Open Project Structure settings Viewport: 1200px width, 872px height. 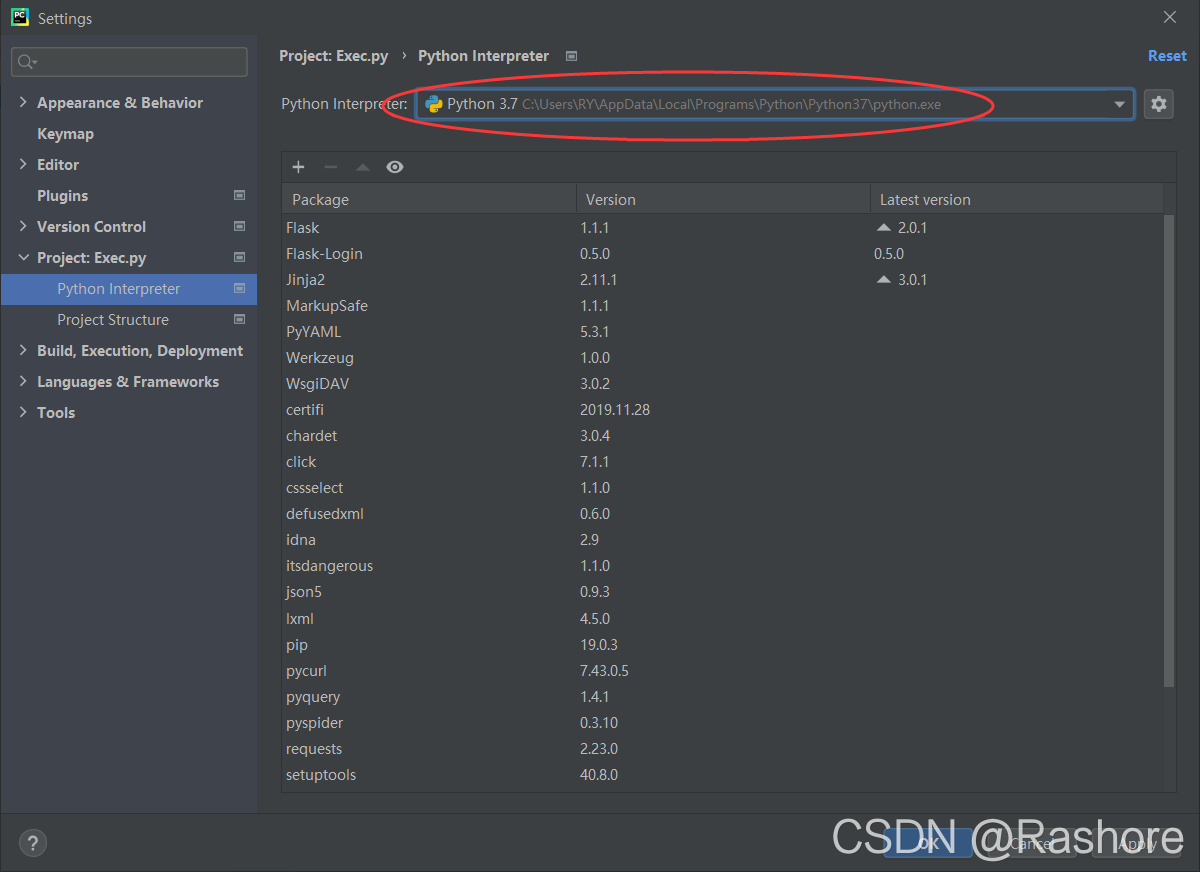pos(113,320)
